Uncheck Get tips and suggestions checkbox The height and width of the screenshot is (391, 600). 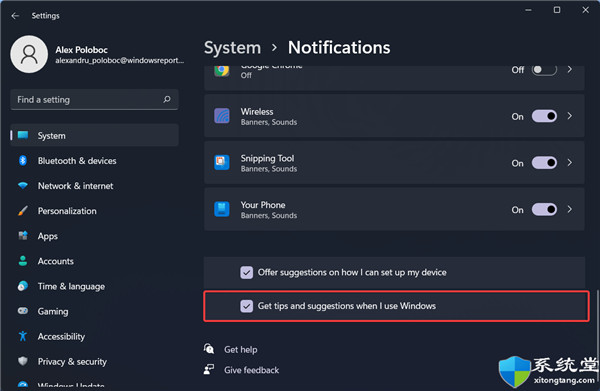(x=246, y=306)
